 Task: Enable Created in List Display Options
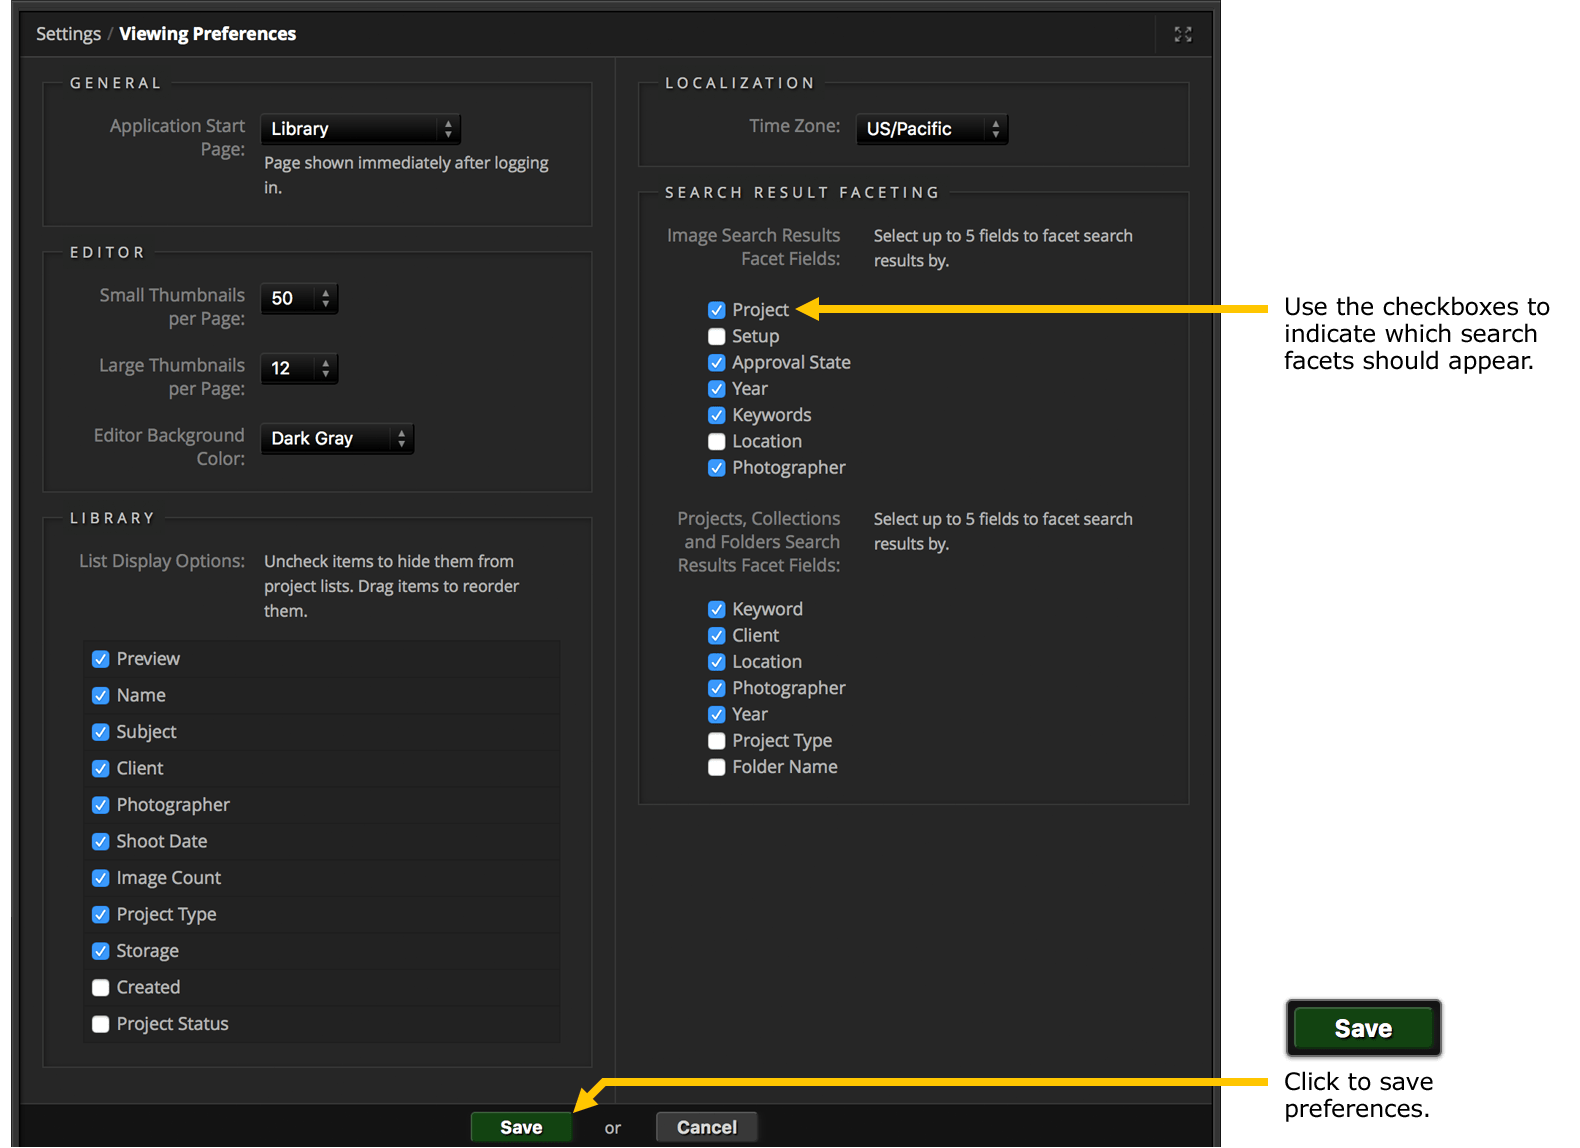pyautogui.click(x=101, y=987)
